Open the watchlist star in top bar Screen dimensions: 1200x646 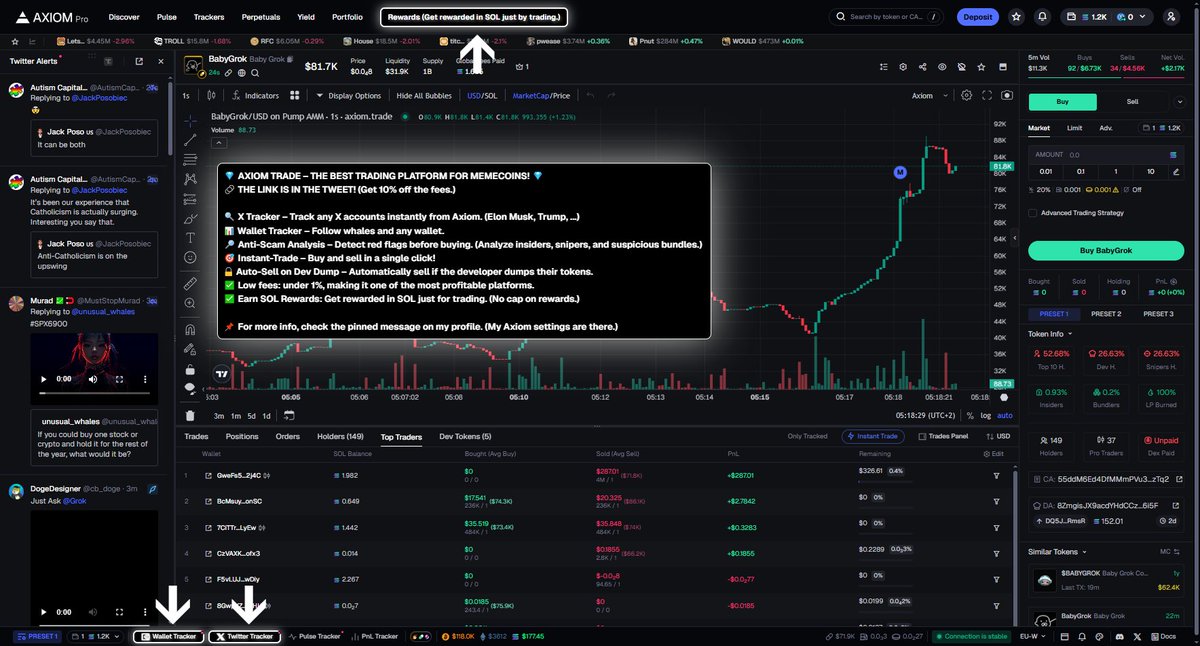tap(1017, 17)
